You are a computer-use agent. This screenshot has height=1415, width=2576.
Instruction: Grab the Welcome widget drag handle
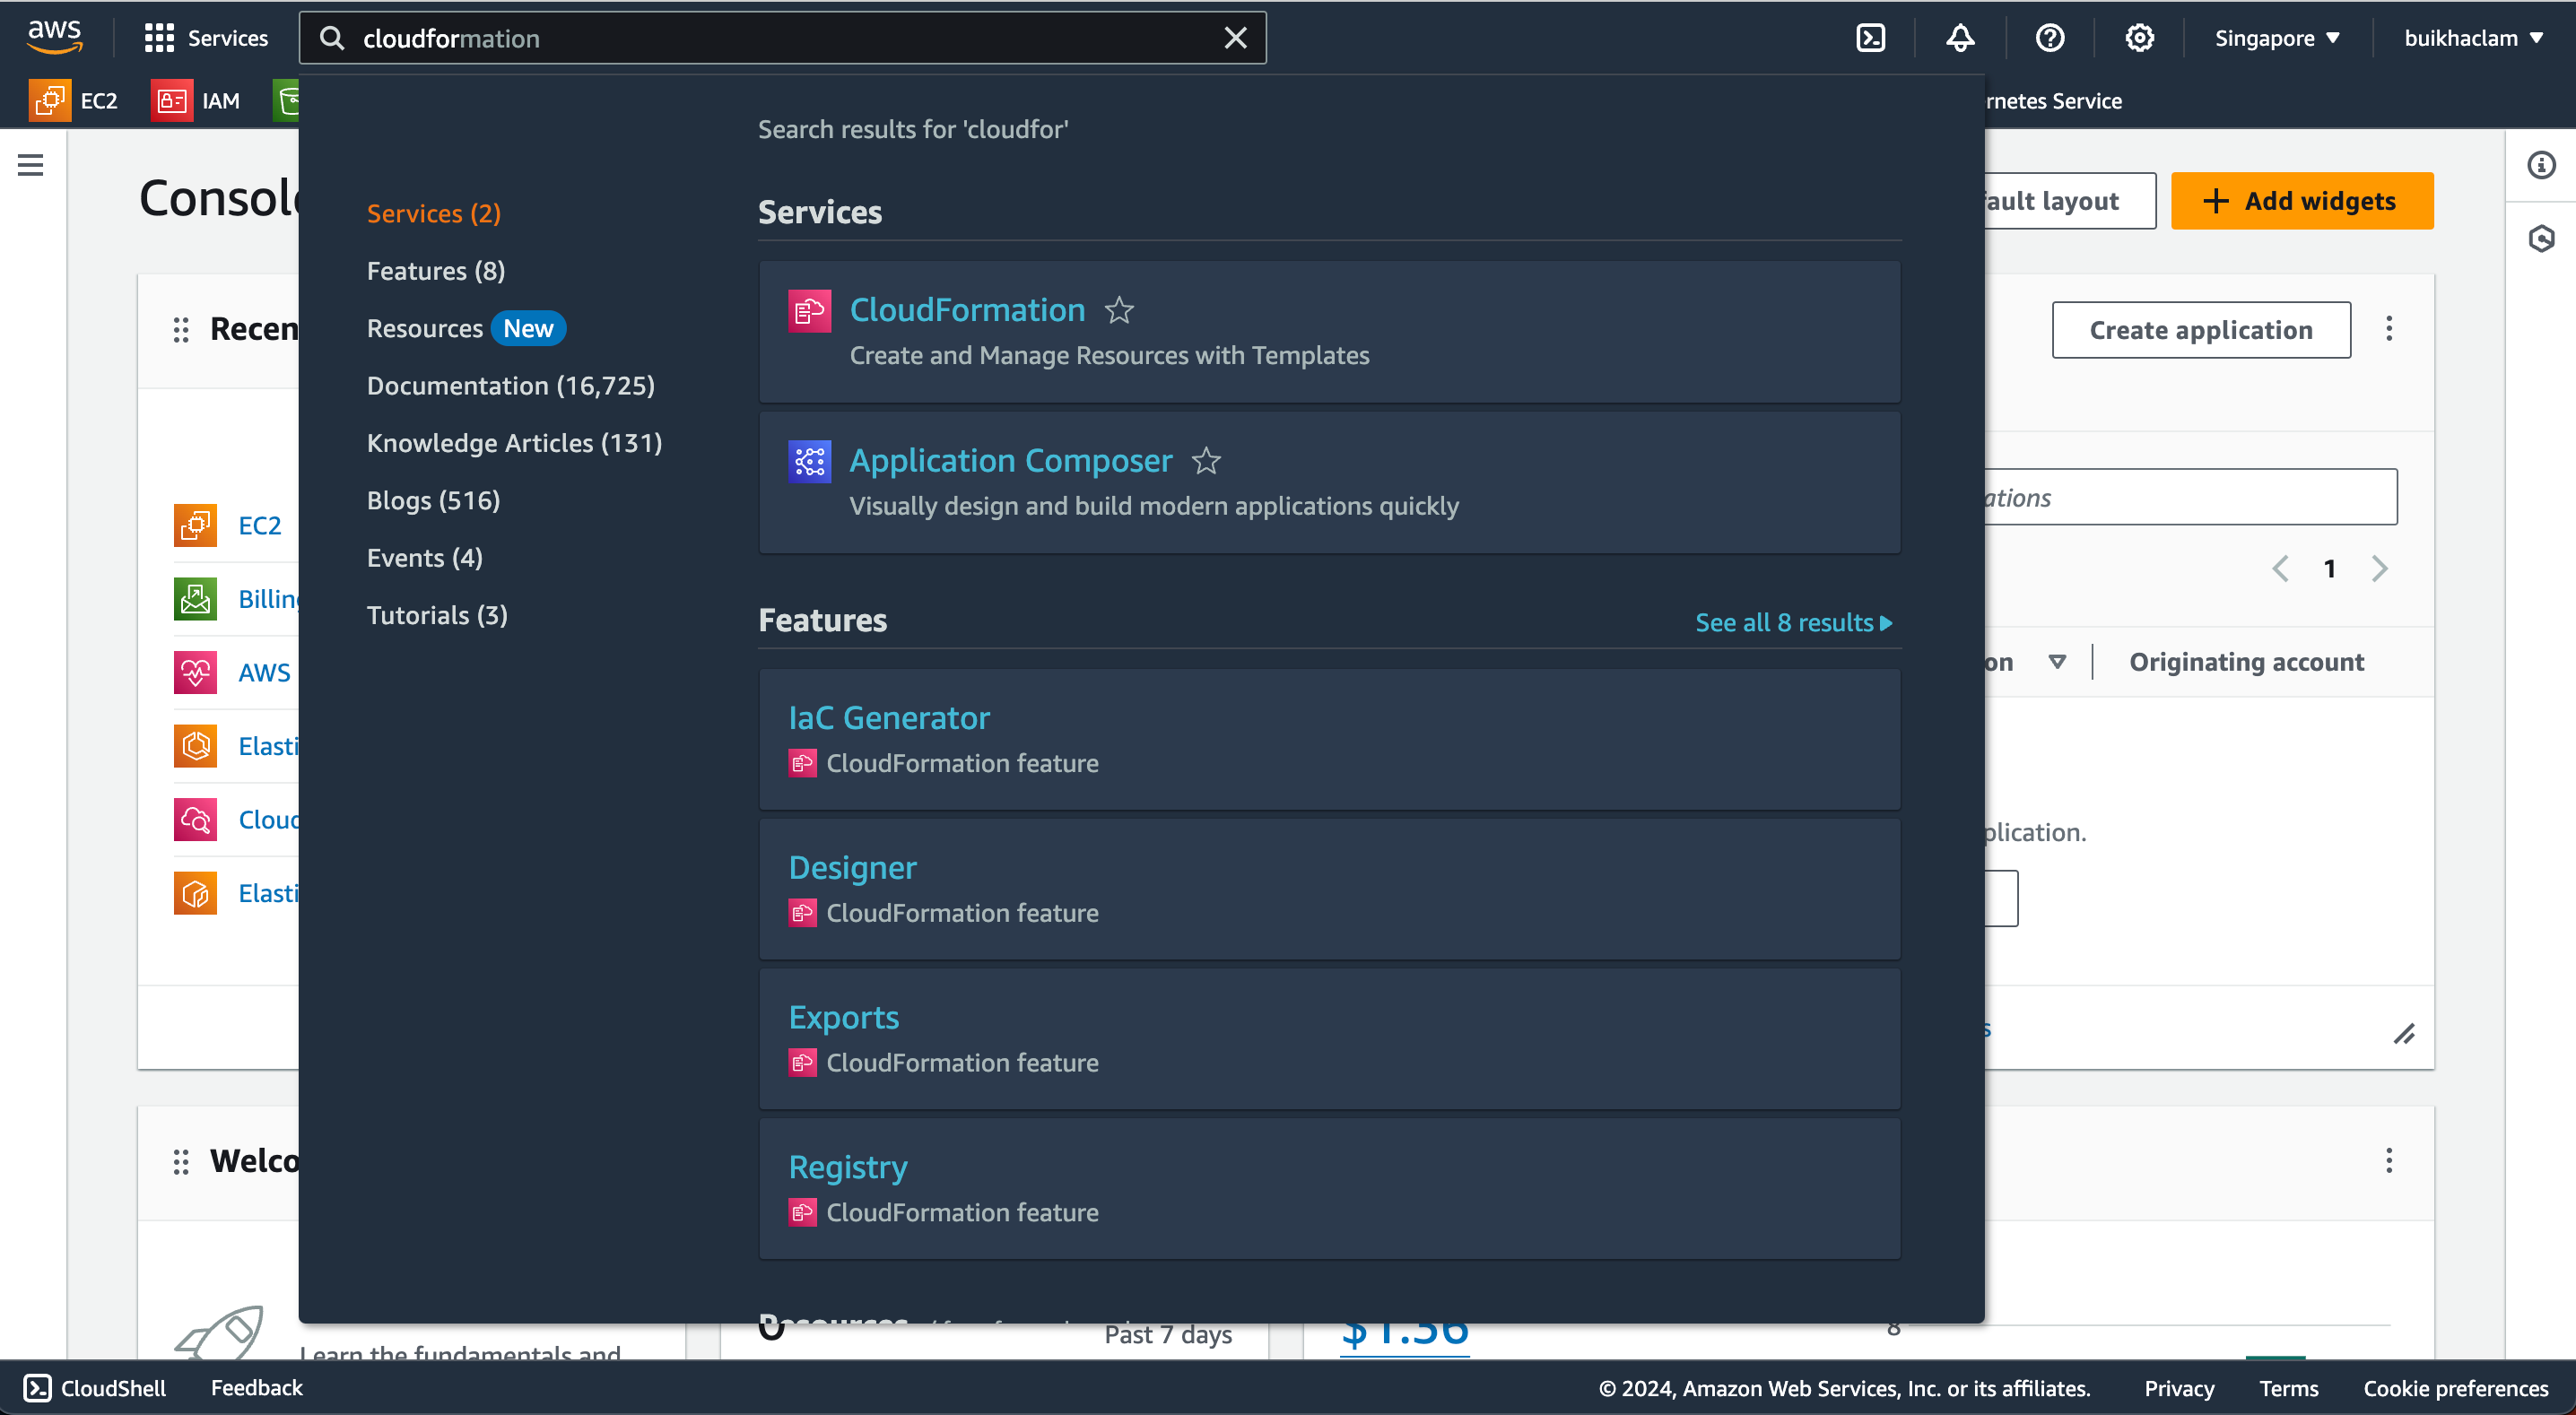181,1162
